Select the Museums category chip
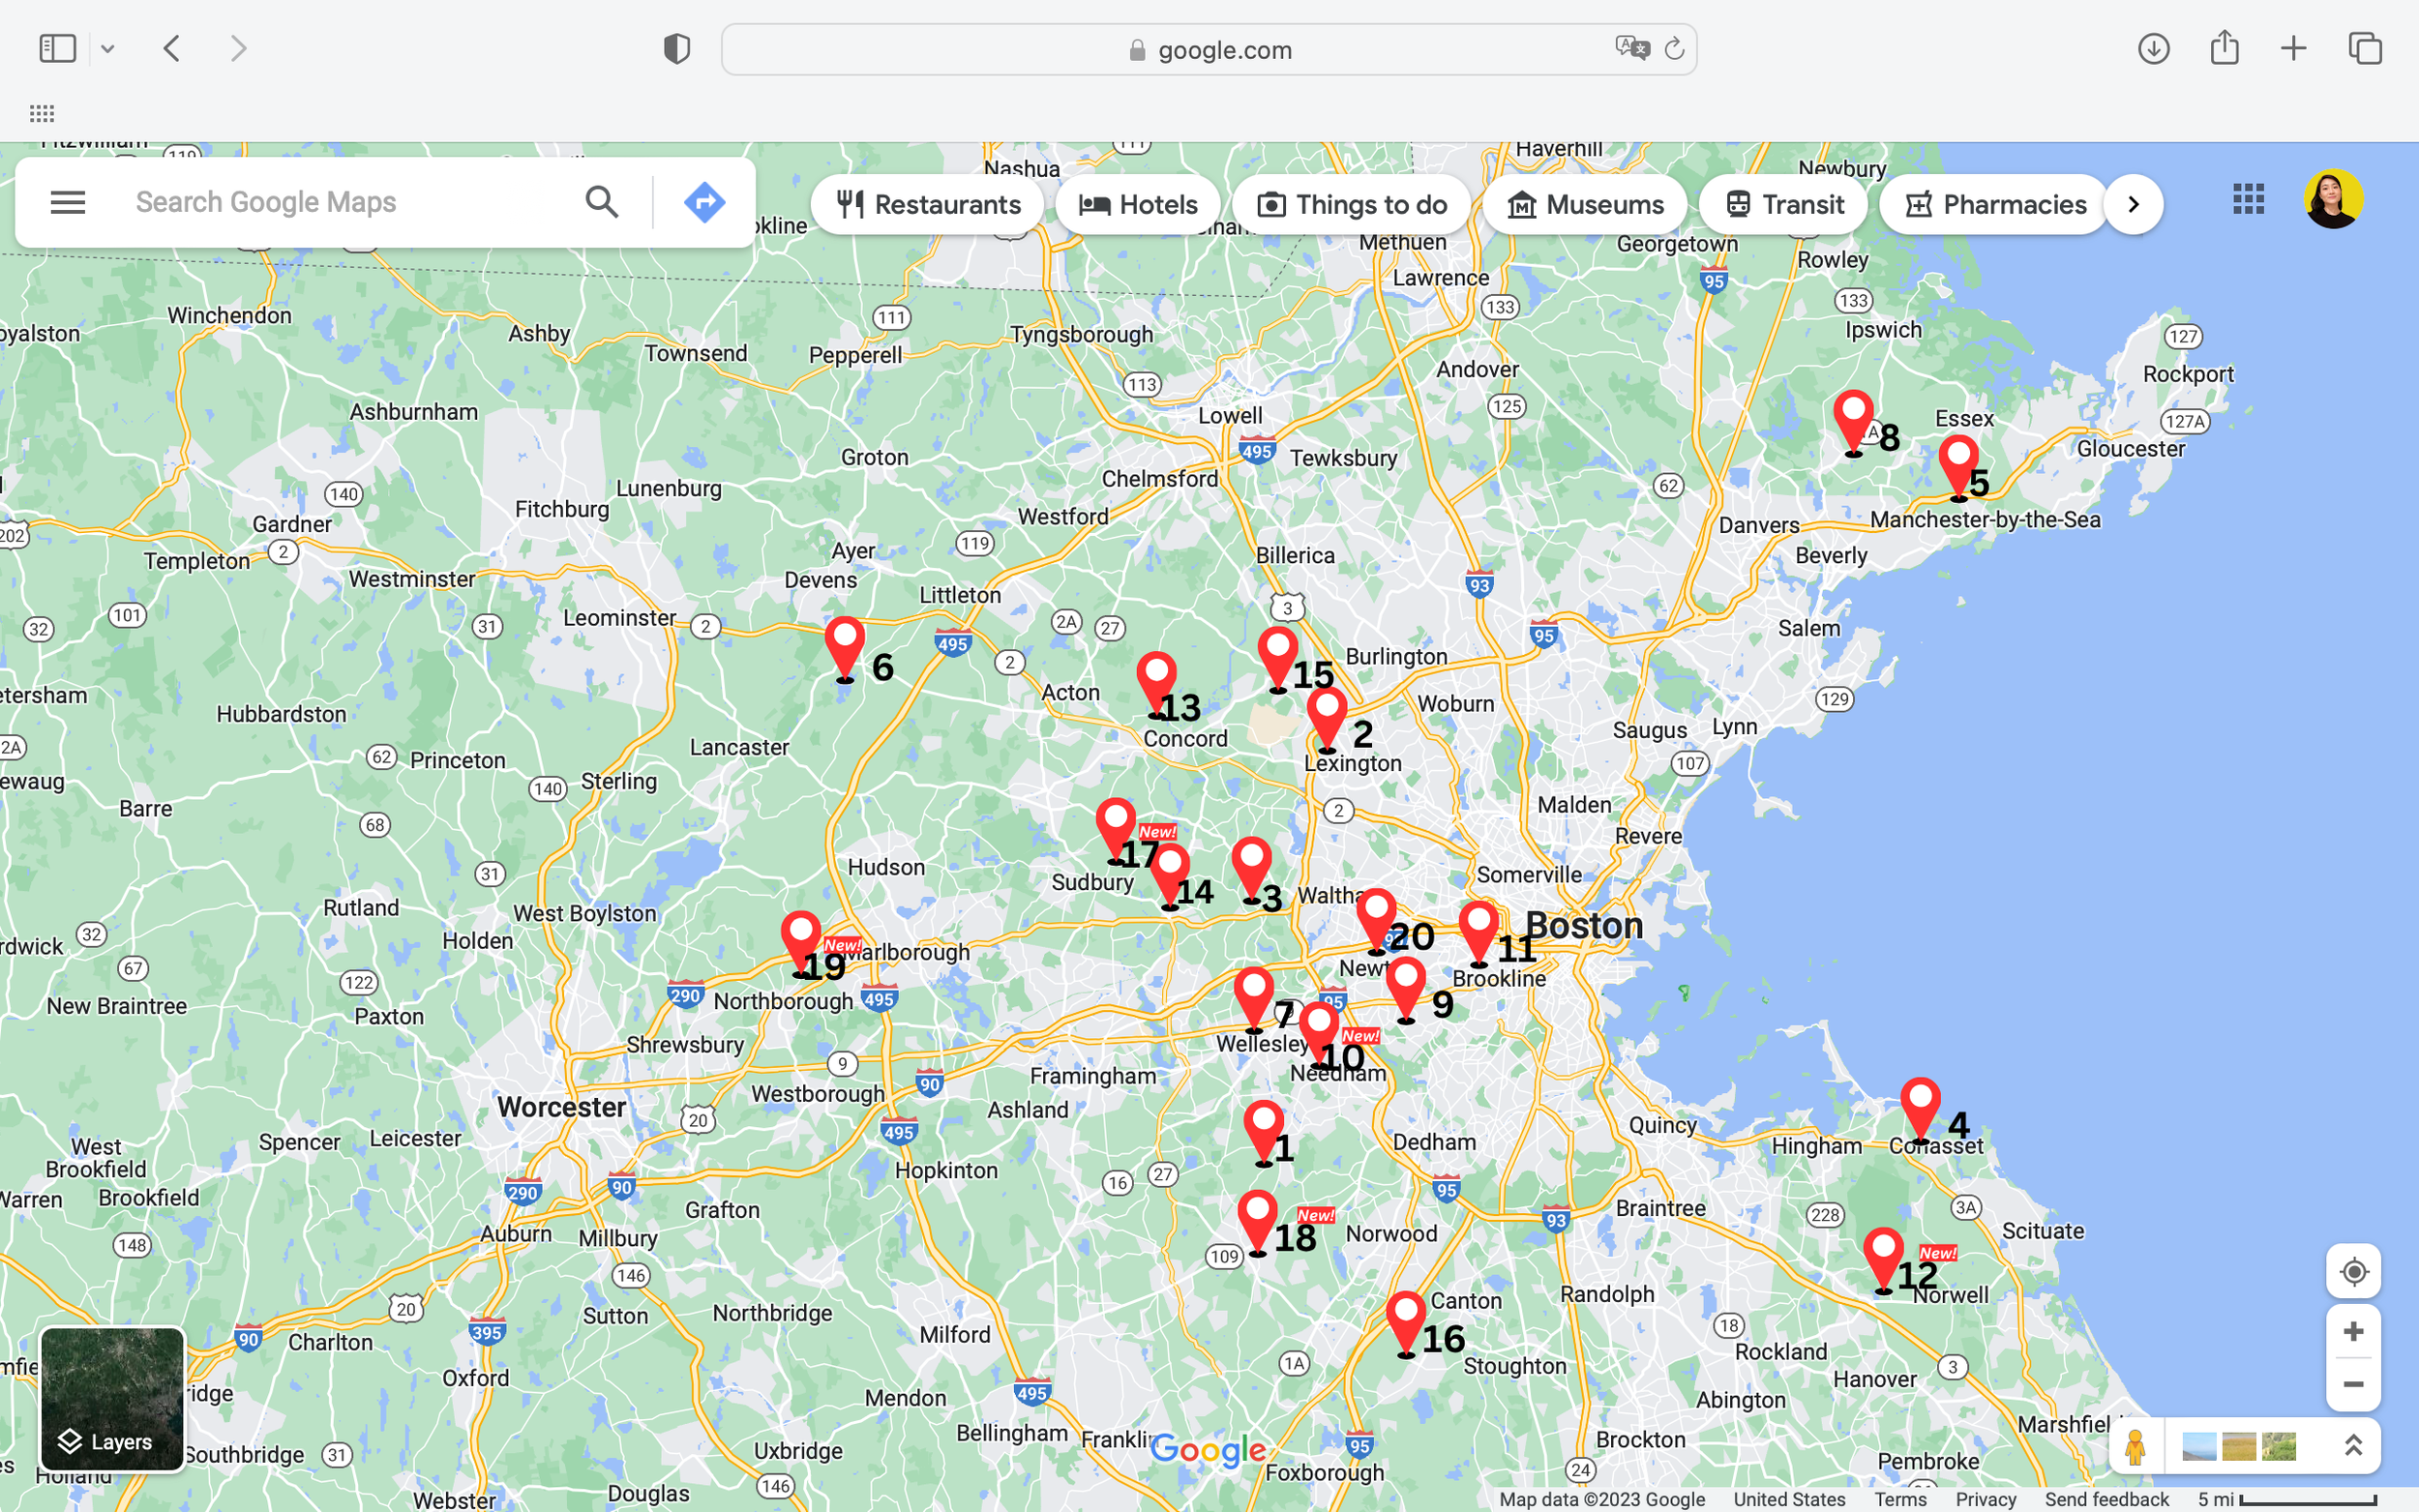Image resolution: width=2419 pixels, height=1512 pixels. [x=1584, y=205]
